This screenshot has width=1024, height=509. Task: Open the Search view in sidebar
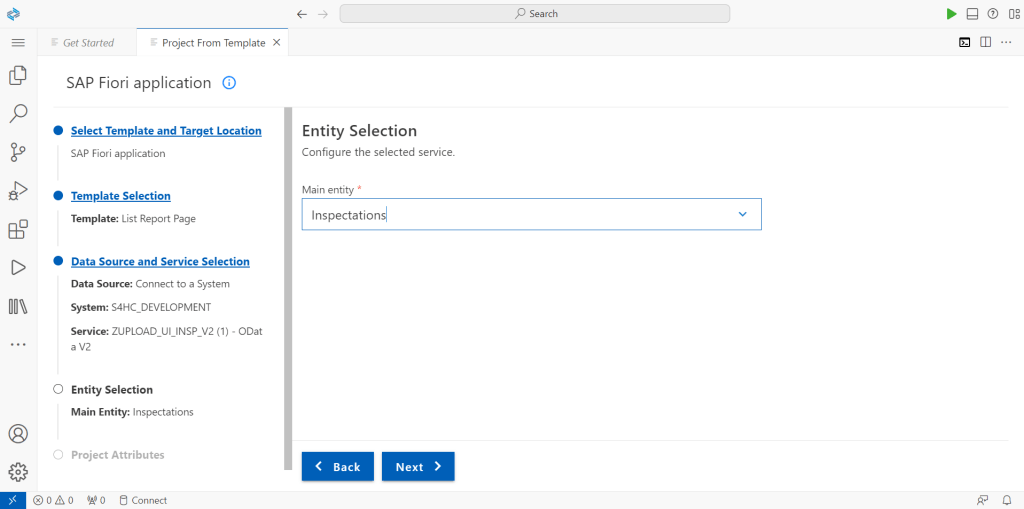click(x=17, y=113)
